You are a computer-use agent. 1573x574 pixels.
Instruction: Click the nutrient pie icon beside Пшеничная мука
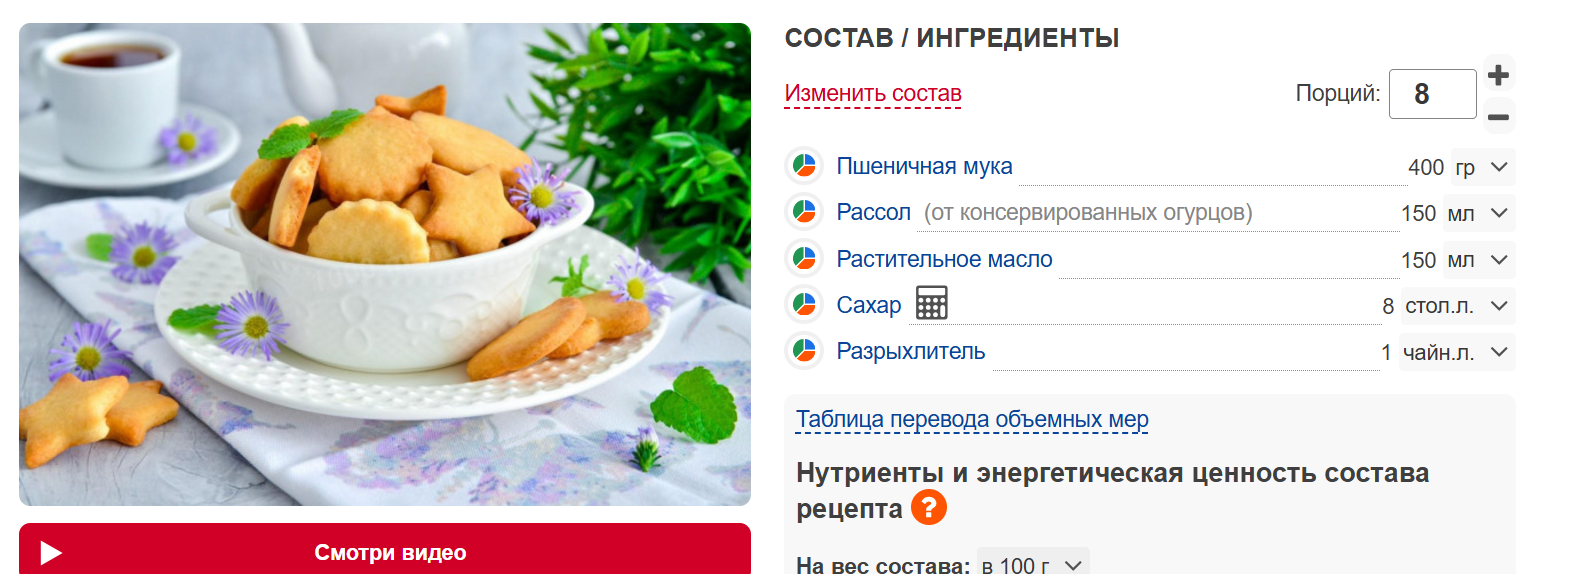pos(804,166)
